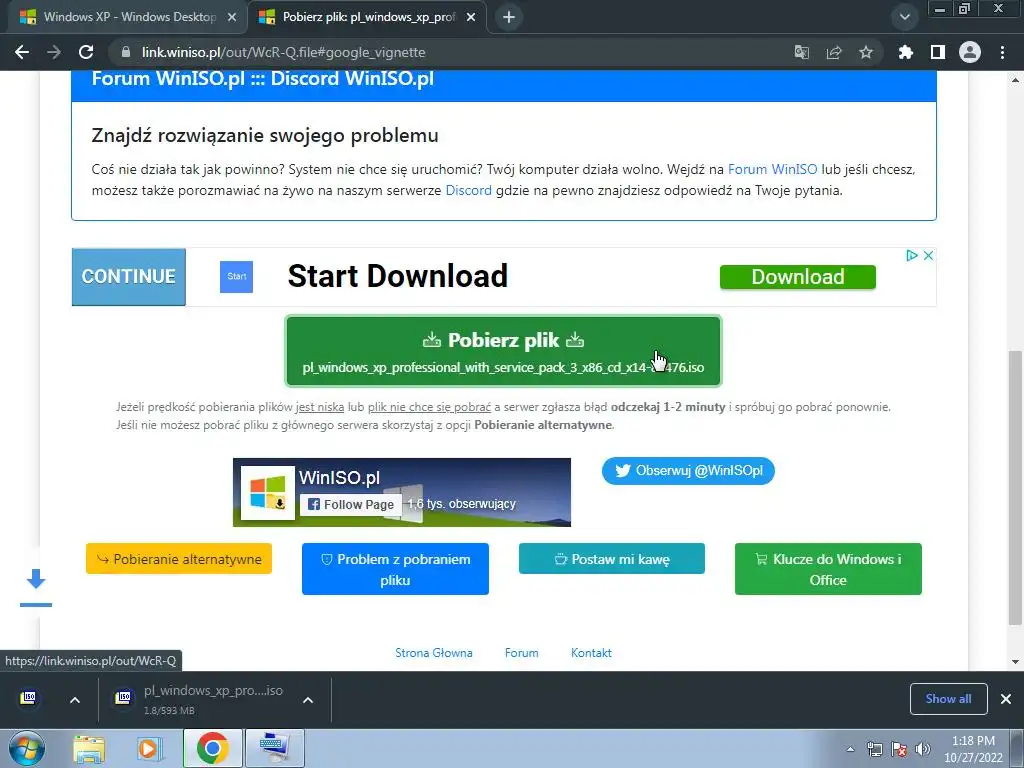Image resolution: width=1024 pixels, height=768 pixels.
Task: Follow WinISO.pl Facebook page
Action: click(x=351, y=504)
